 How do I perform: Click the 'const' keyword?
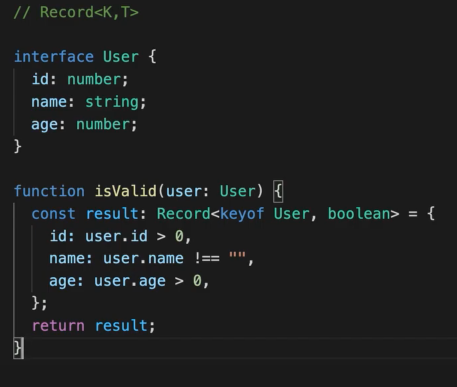[x=54, y=214]
